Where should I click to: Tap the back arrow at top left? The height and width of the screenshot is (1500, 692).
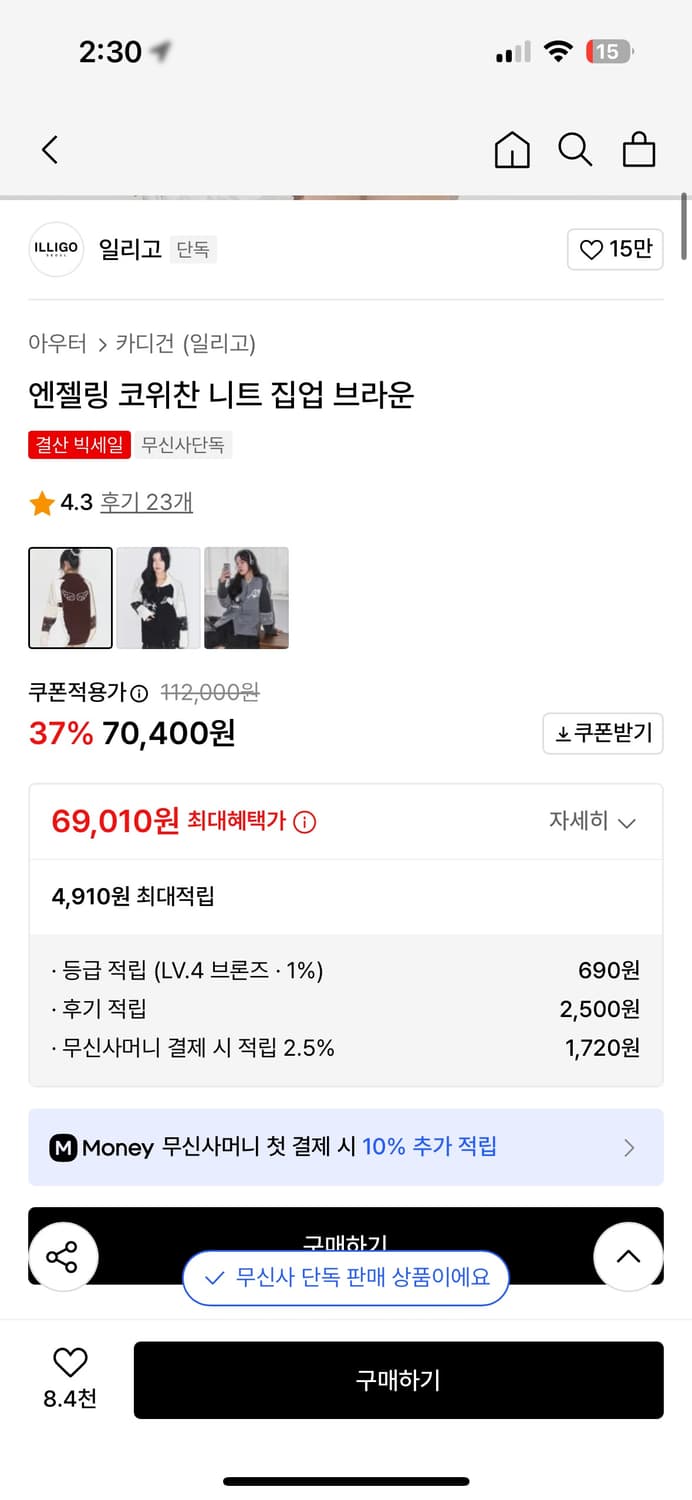coord(50,148)
